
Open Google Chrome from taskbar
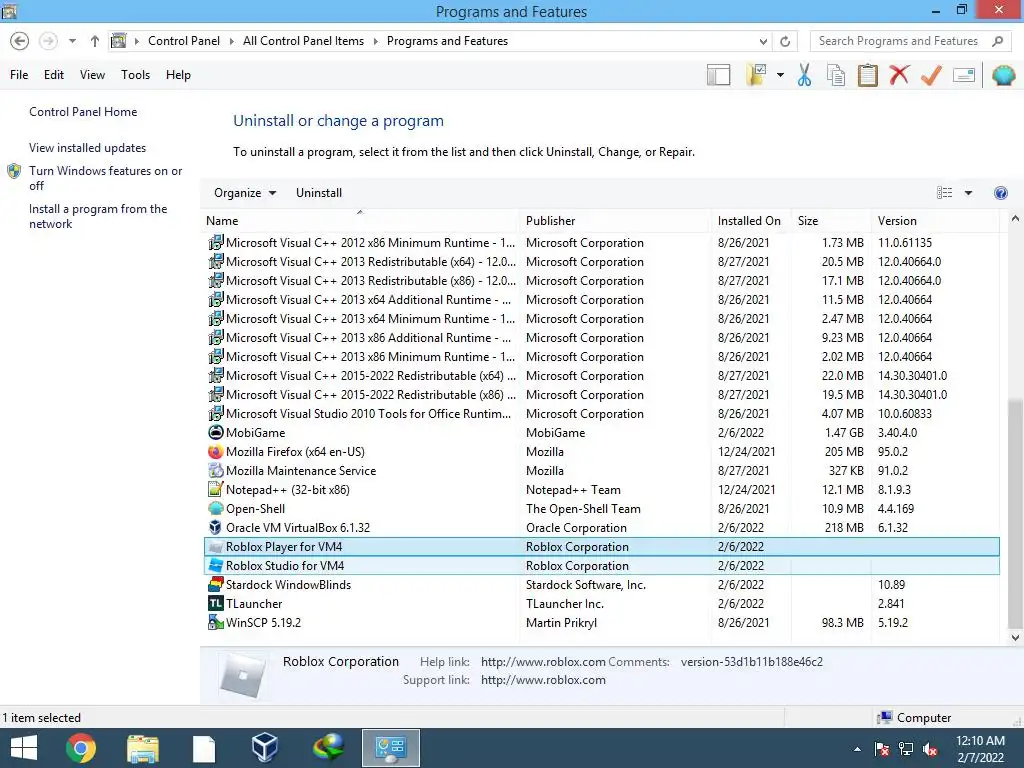(81, 748)
